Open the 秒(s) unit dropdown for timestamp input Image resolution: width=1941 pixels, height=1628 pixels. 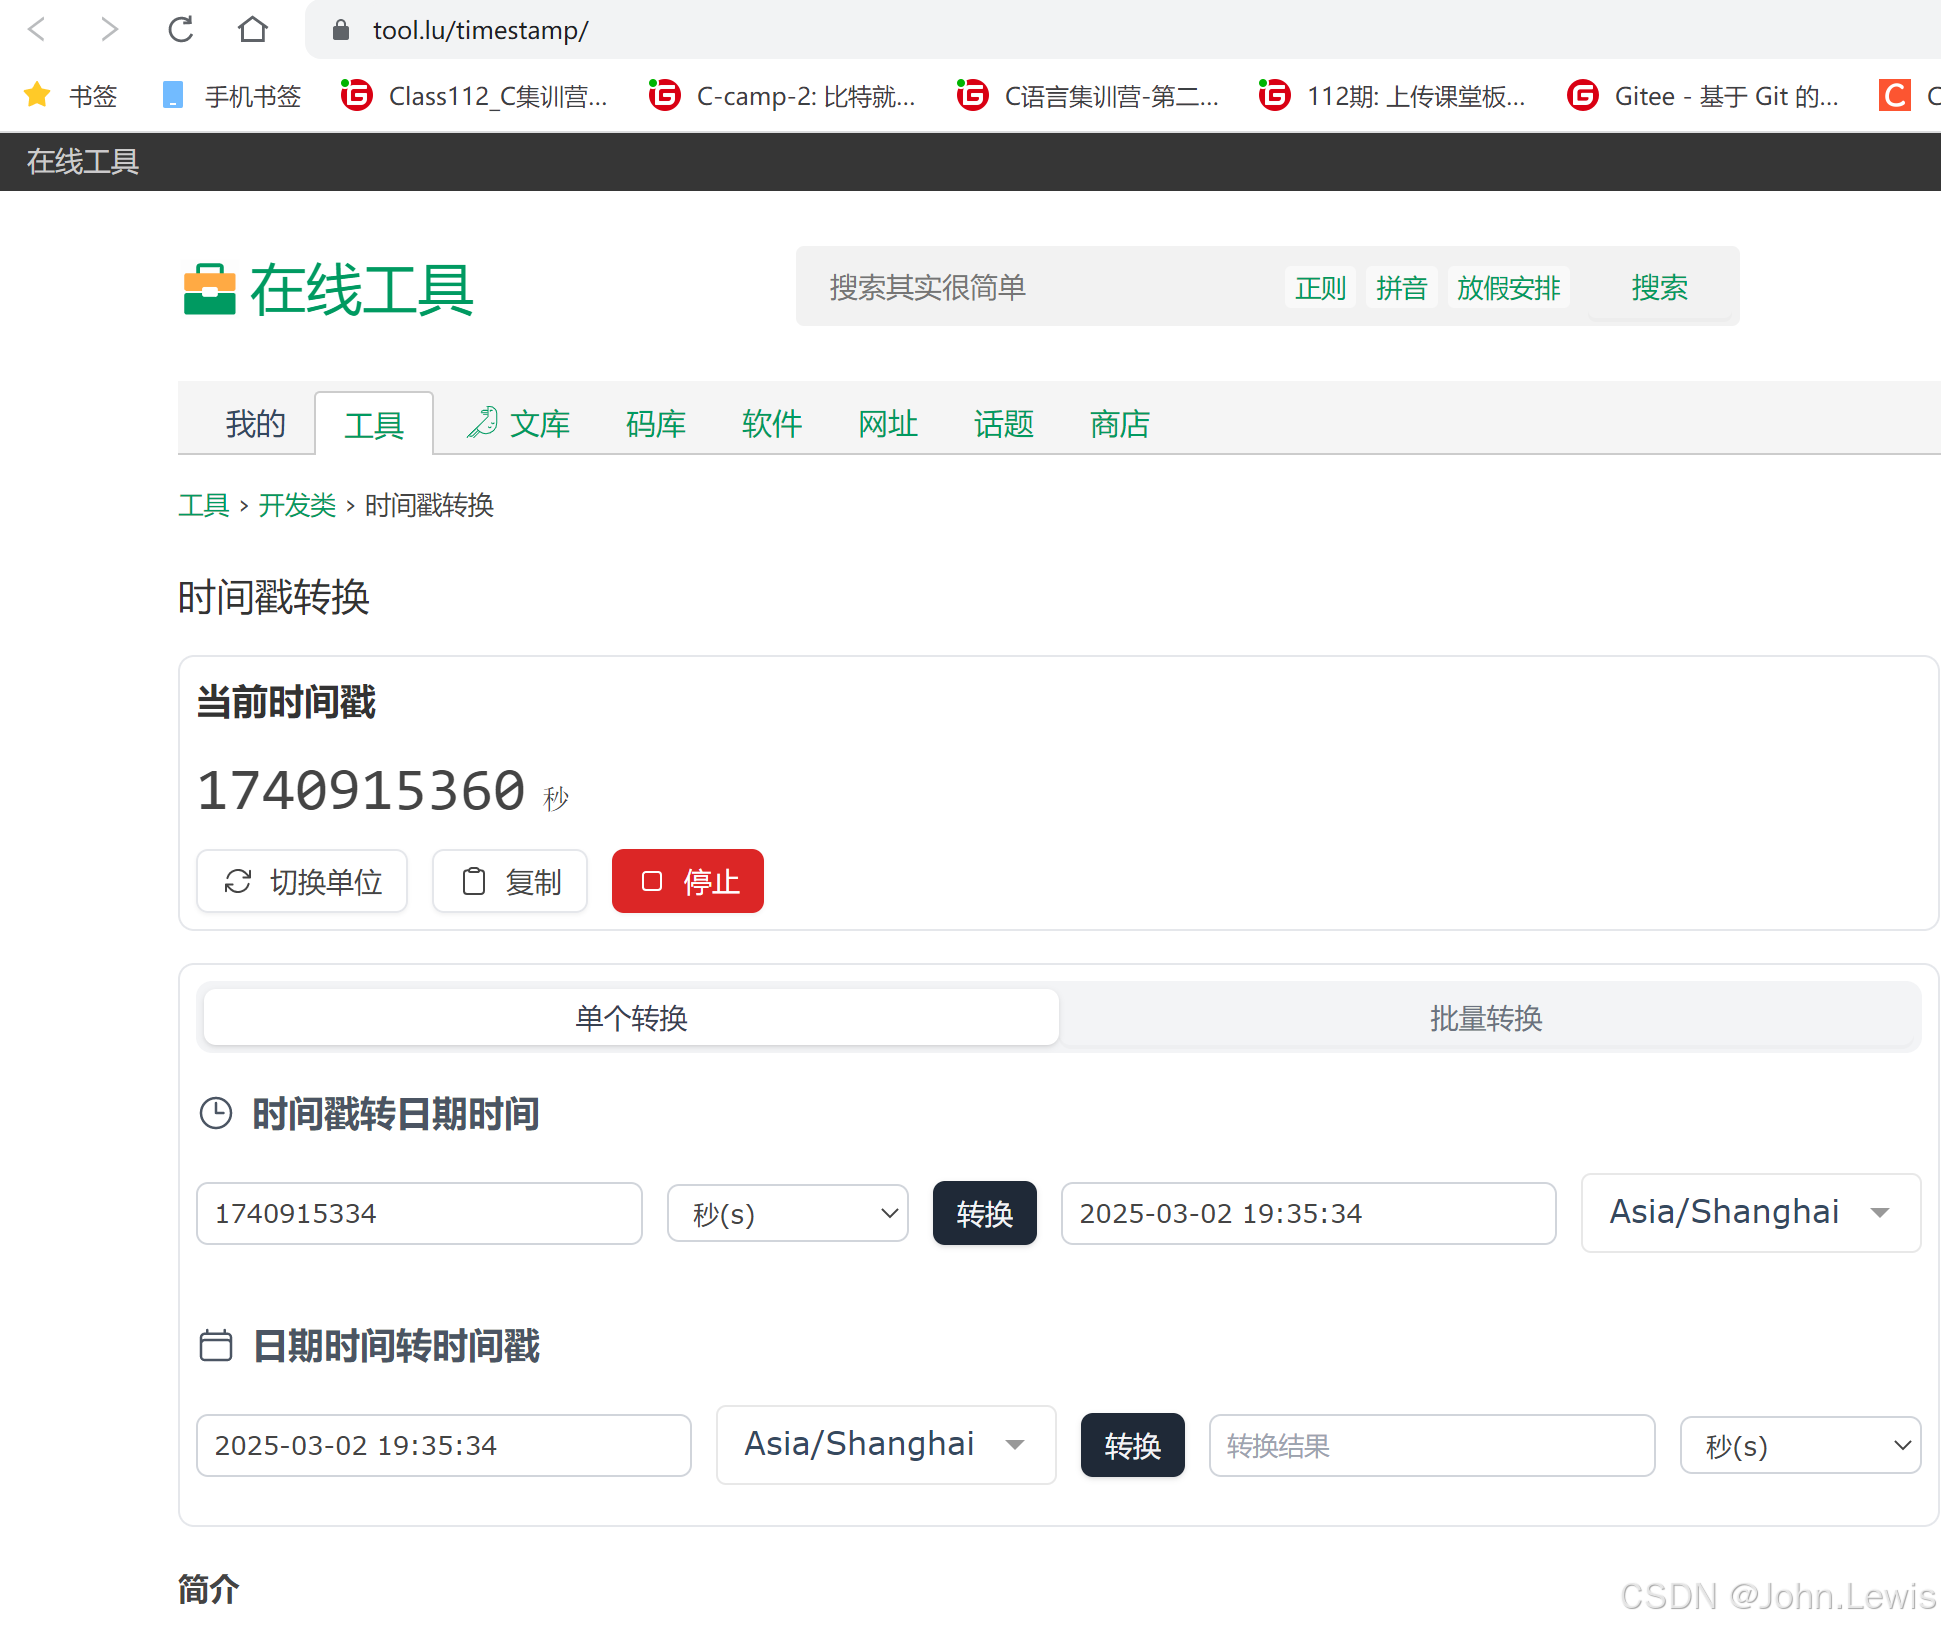coord(788,1213)
